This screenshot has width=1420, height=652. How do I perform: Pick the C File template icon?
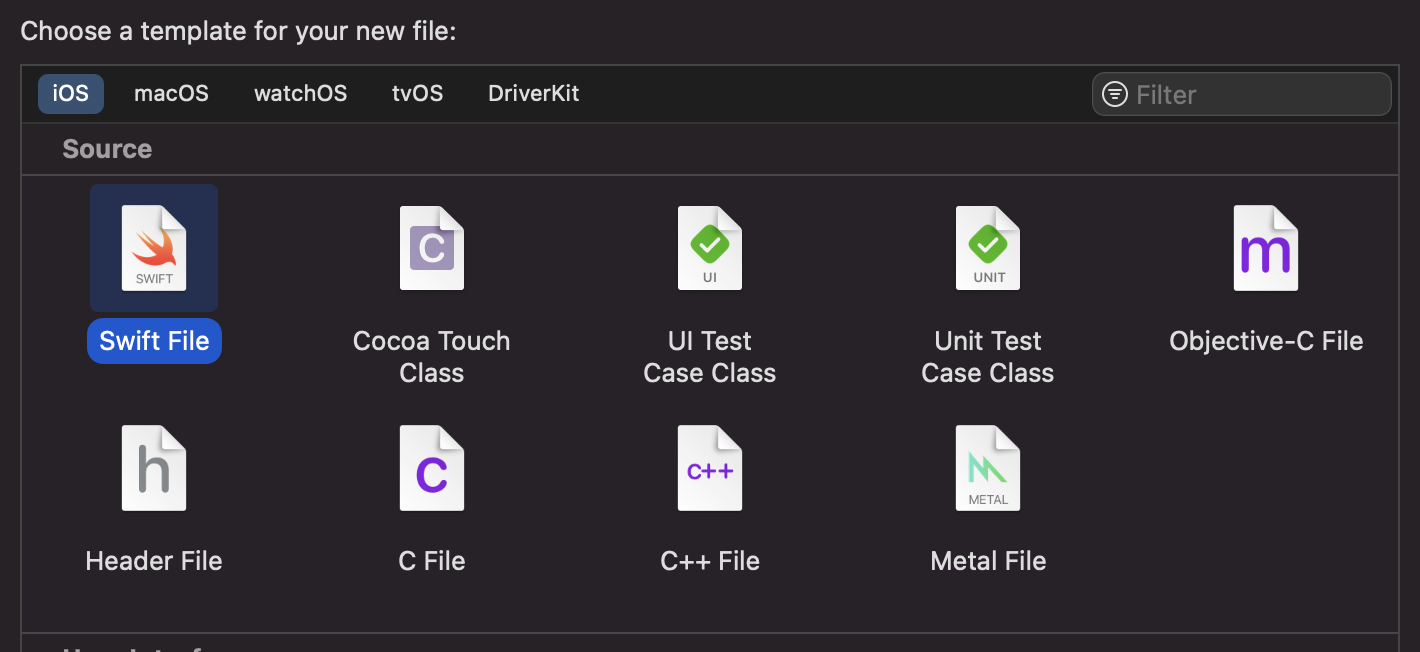pos(432,468)
